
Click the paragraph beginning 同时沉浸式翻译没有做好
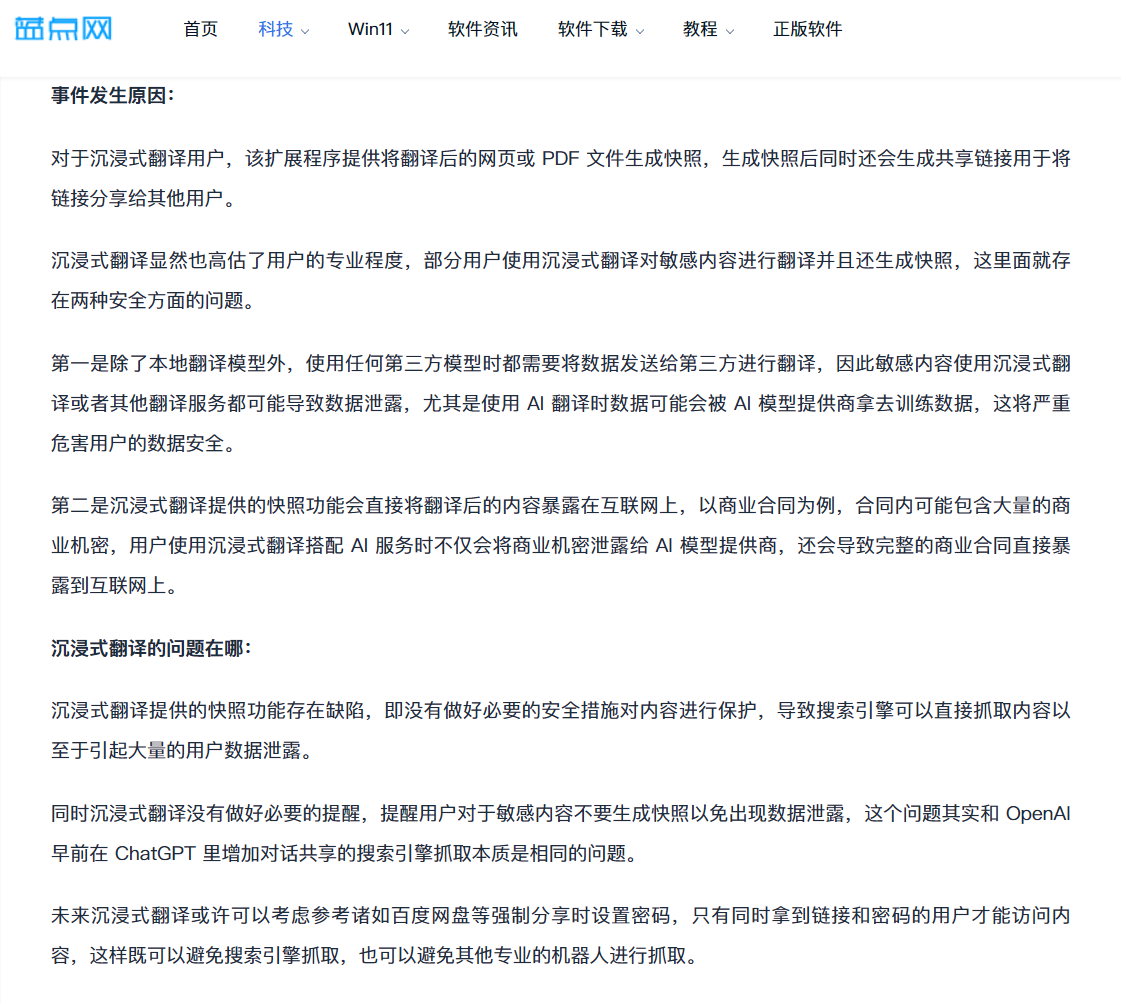point(560,833)
